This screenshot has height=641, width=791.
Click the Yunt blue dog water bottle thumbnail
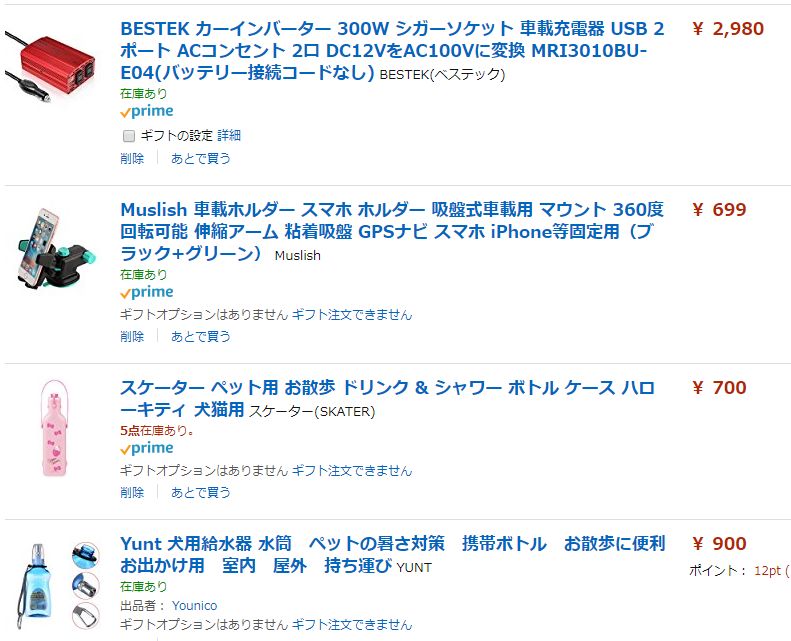tap(55, 583)
